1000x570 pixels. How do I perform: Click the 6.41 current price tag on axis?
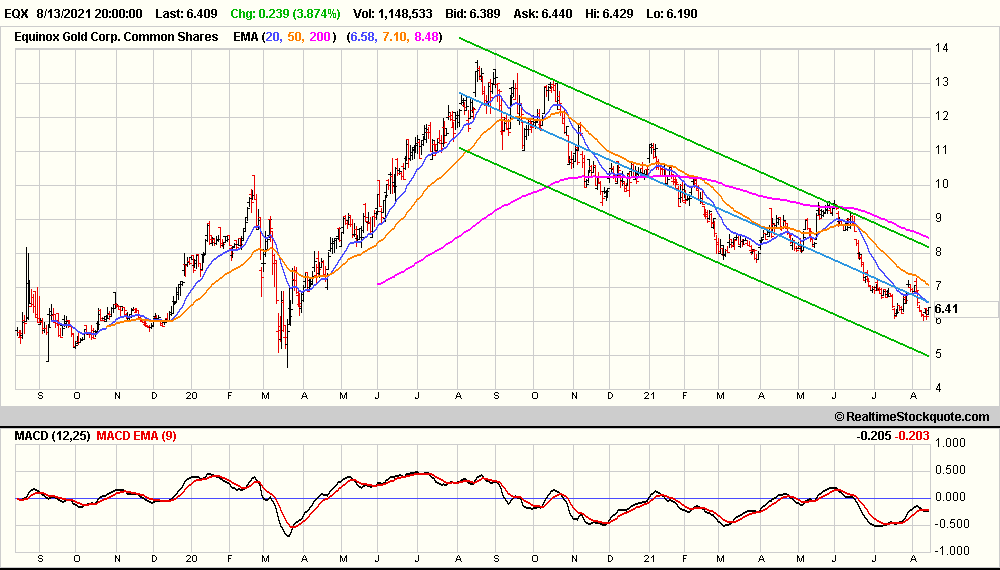(946, 309)
